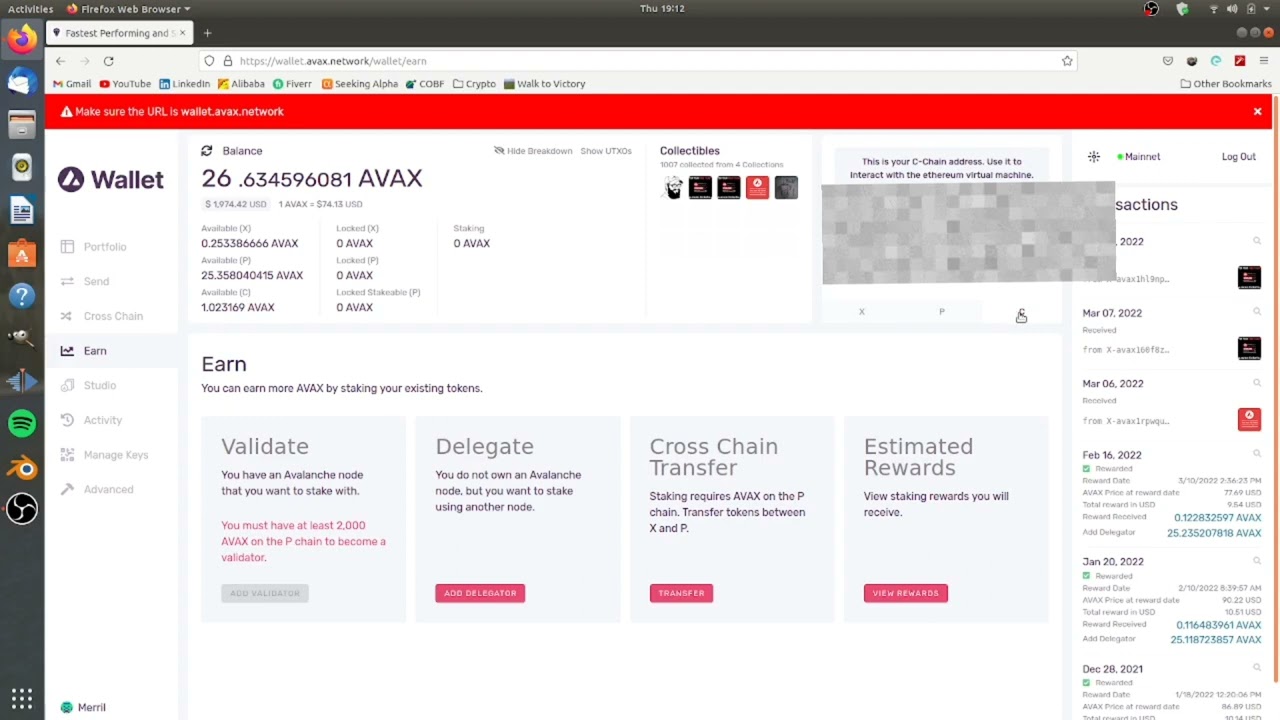Open the red Avalanche collectible thumbnail
Image resolution: width=1280 pixels, height=720 pixels.
pyautogui.click(x=757, y=188)
